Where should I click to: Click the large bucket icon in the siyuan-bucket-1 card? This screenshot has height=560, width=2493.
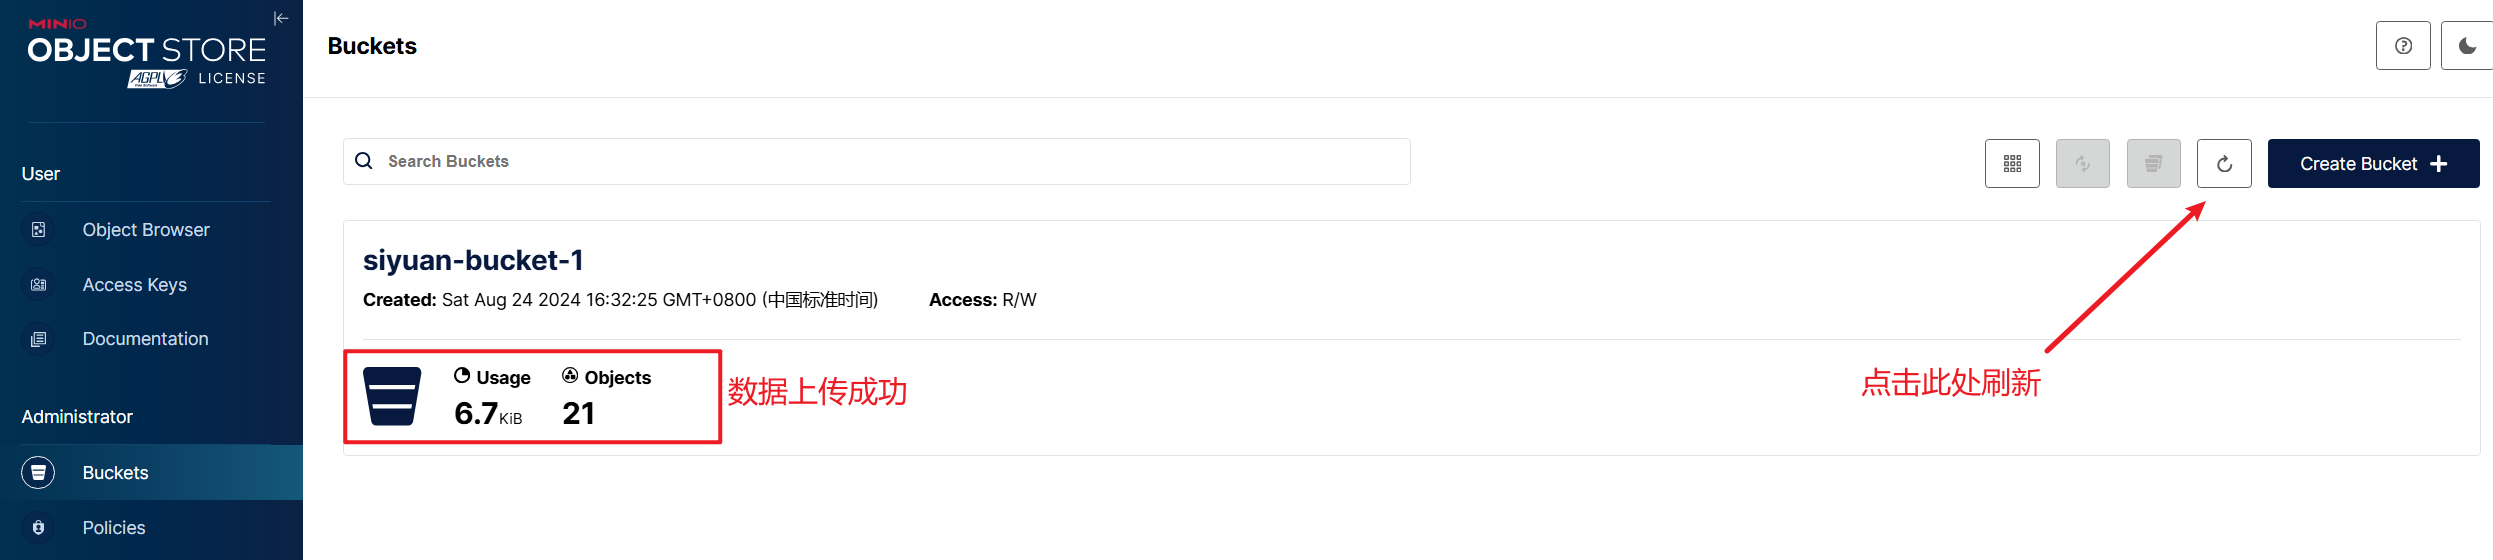tap(392, 396)
